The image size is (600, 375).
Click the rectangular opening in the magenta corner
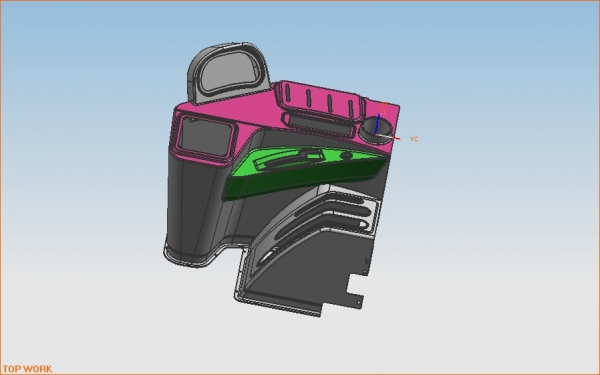coord(205,137)
